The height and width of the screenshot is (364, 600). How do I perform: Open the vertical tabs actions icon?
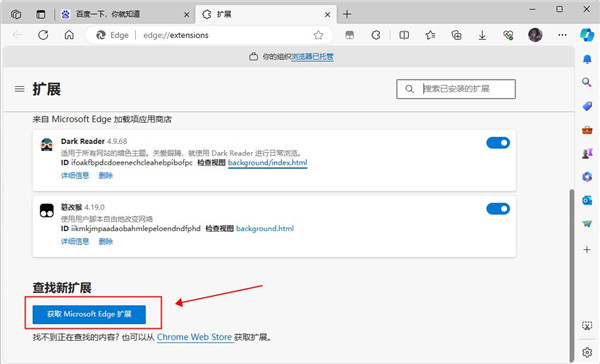(41, 15)
